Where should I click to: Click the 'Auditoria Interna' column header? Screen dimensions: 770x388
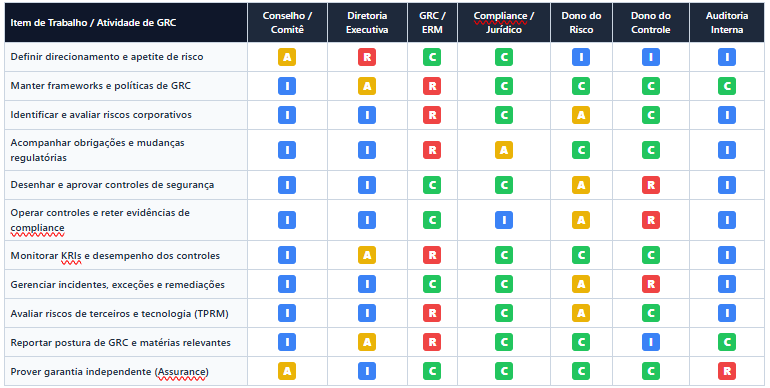[x=727, y=23]
